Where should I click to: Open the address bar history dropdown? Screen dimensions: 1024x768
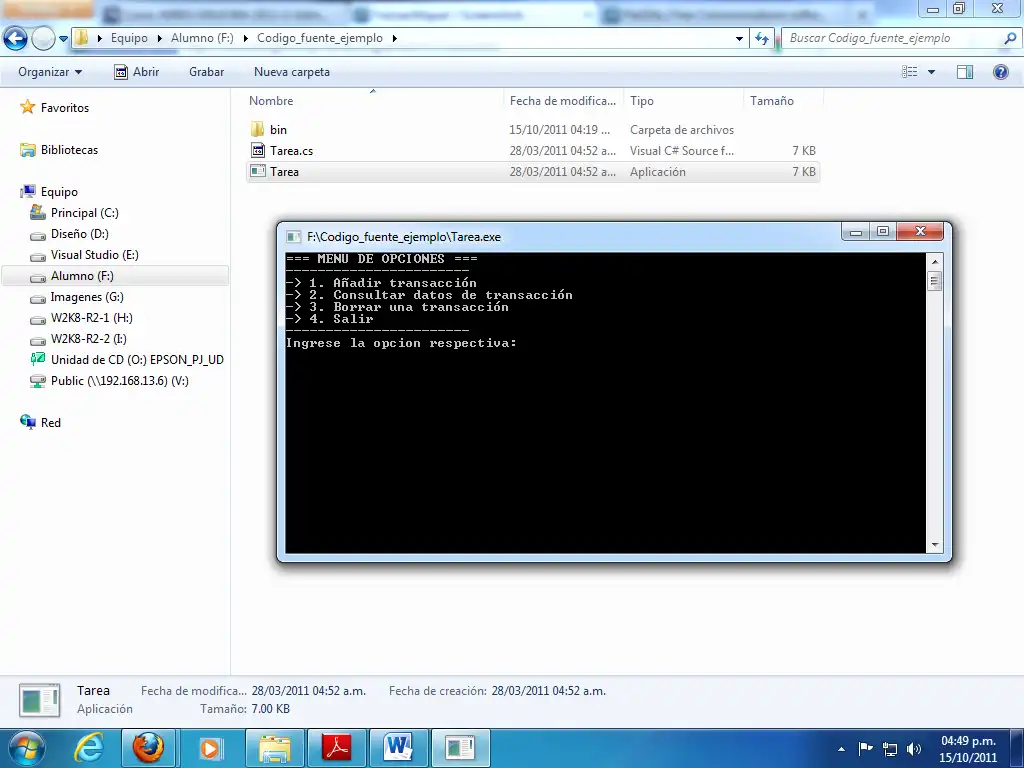tap(739, 39)
